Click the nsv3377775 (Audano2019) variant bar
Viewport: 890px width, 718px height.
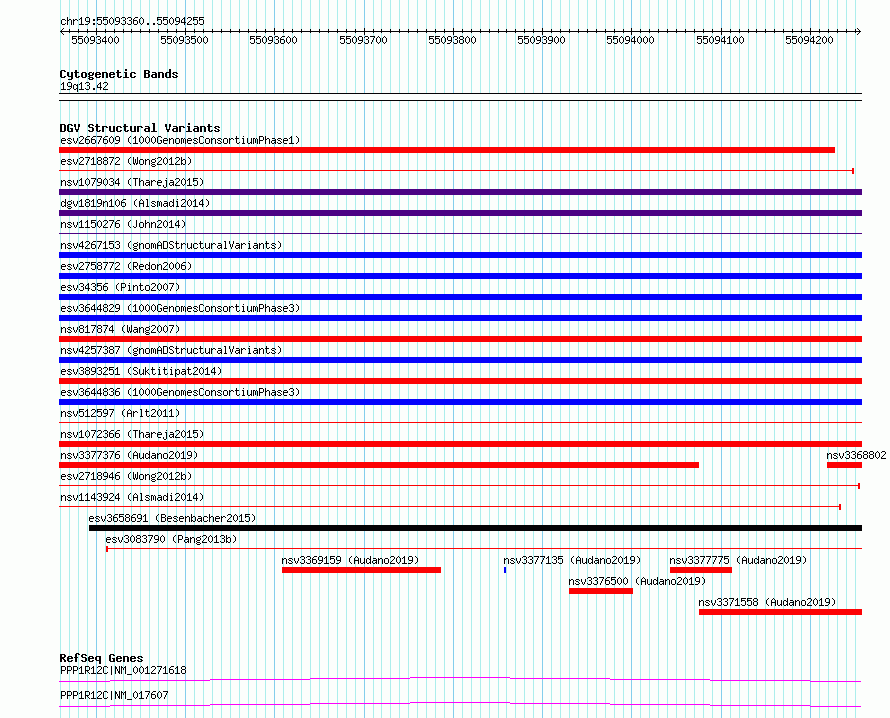[700, 570]
